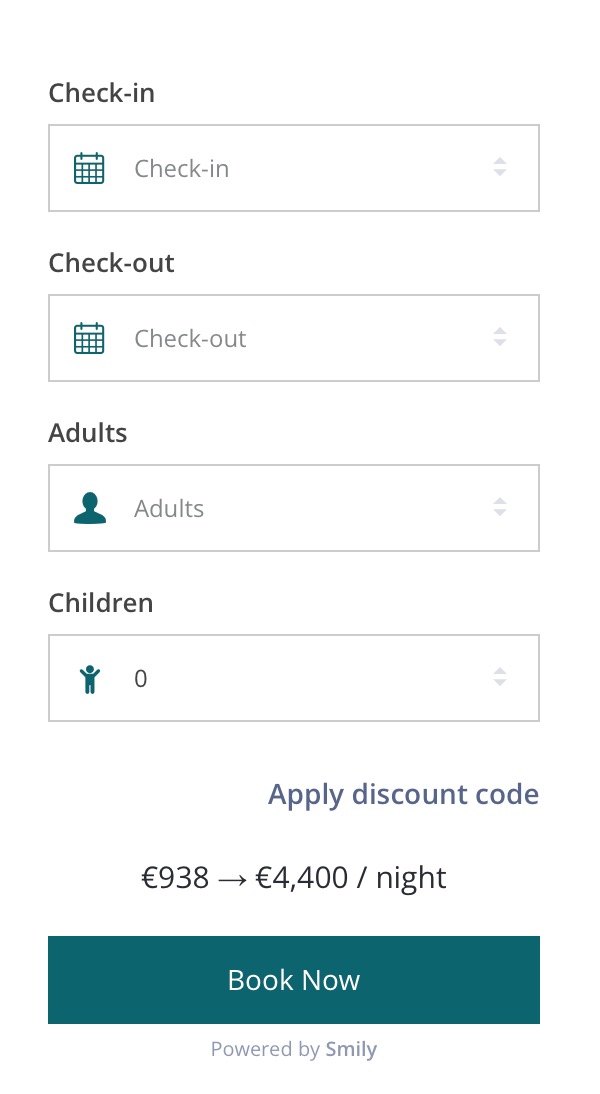Click the calendar icon in Check-in field
Image resolution: width=600 pixels, height=1094 pixels.
click(89, 168)
